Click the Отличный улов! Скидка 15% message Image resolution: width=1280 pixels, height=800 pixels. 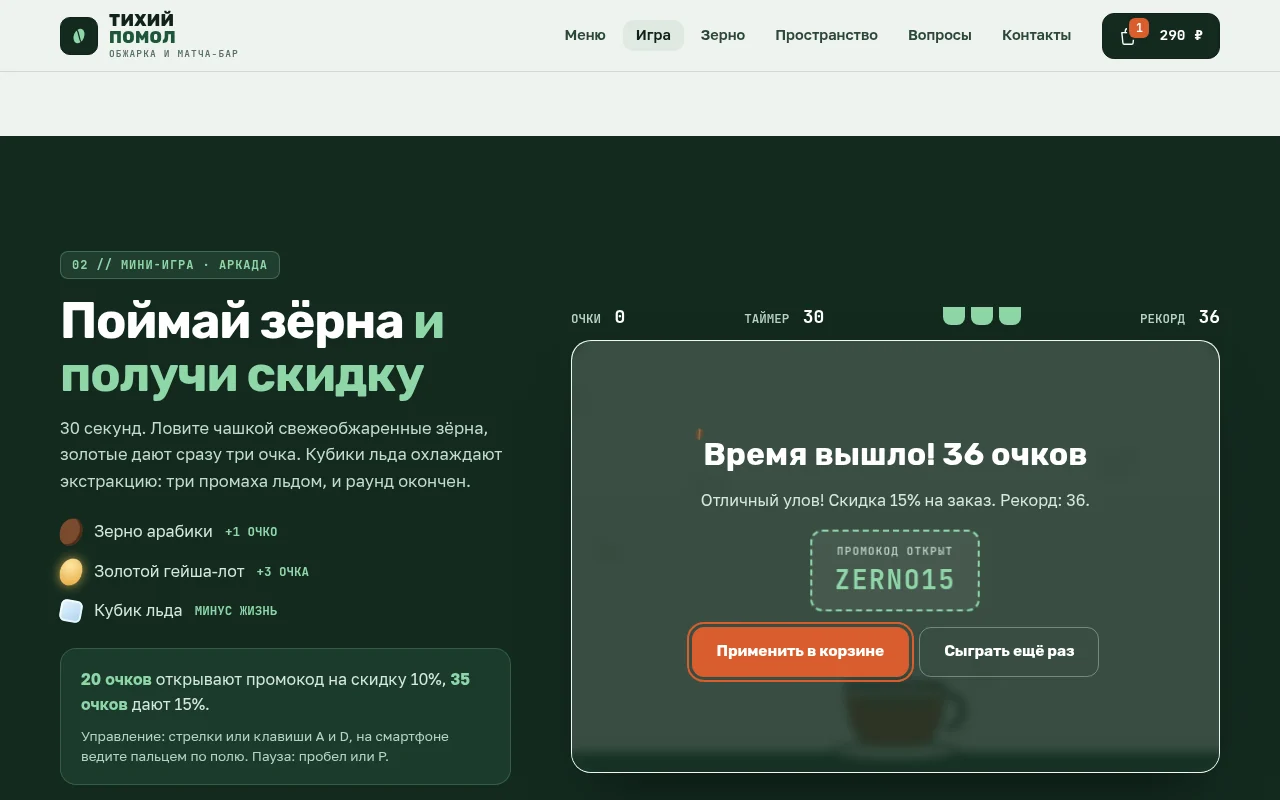(x=895, y=500)
